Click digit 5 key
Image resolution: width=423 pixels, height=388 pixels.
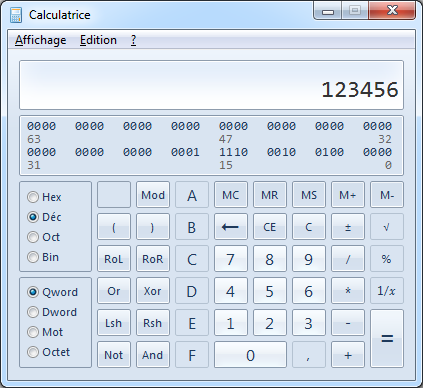coord(270,291)
